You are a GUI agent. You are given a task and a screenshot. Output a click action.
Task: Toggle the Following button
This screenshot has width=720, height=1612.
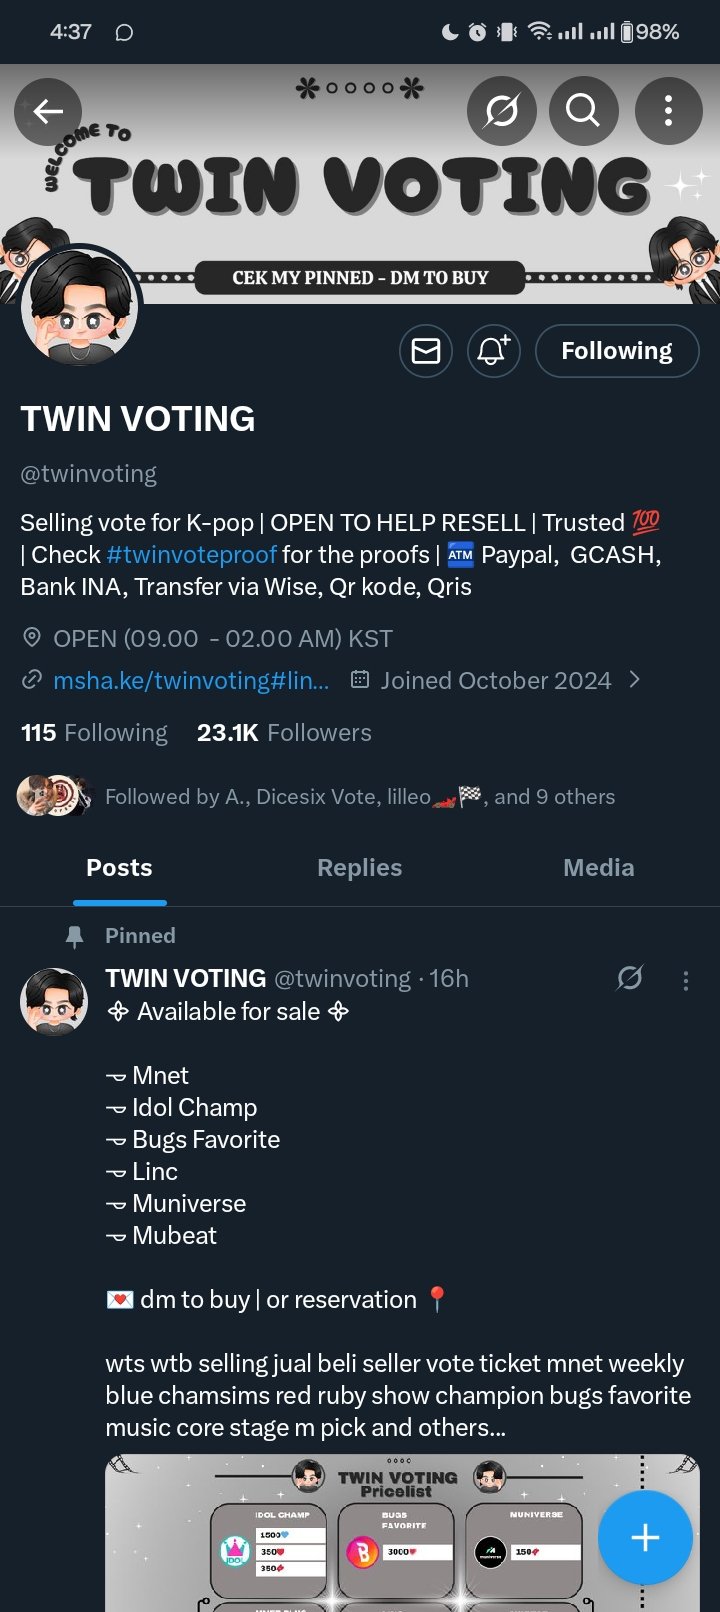[x=616, y=351]
